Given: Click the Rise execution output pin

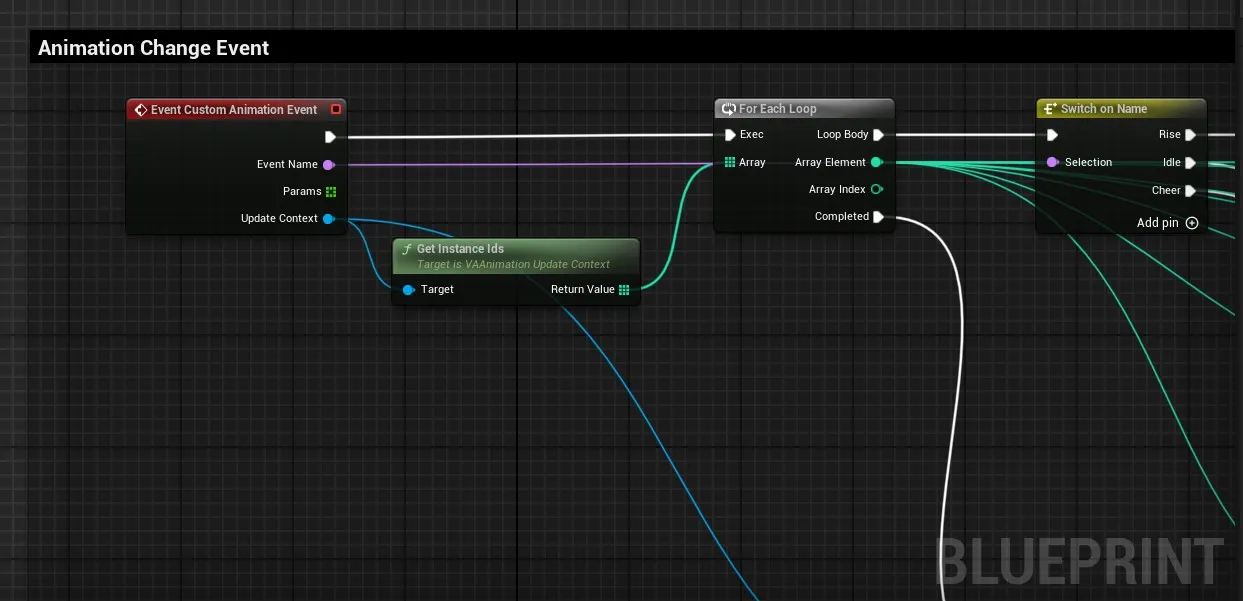Looking at the screenshot, I should point(1190,135).
